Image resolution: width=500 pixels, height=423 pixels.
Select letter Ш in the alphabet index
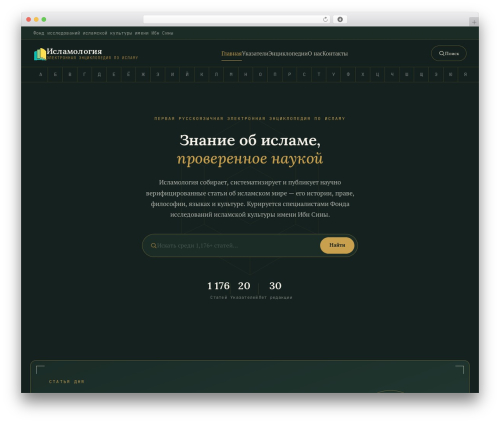click(407, 74)
